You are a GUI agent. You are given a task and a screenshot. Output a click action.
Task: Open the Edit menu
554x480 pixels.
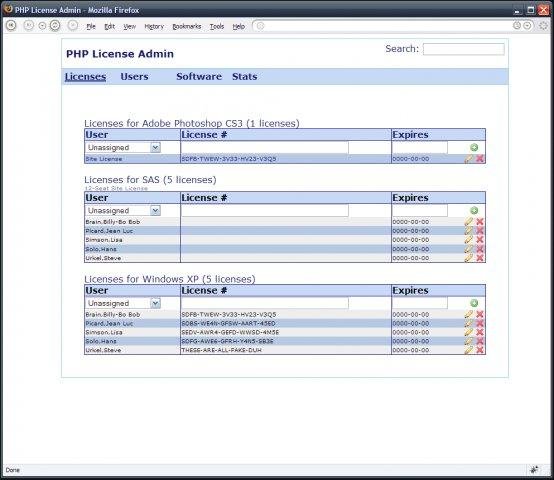(110, 26)
